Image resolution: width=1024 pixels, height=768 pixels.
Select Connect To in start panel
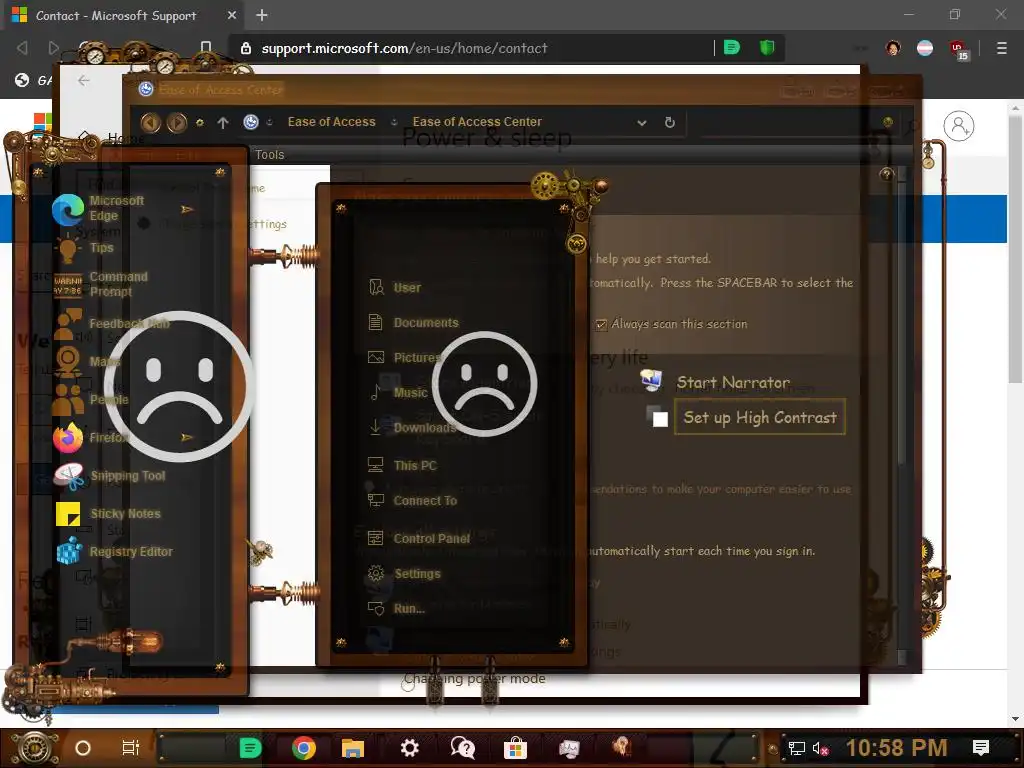click(x=412, y=501)
